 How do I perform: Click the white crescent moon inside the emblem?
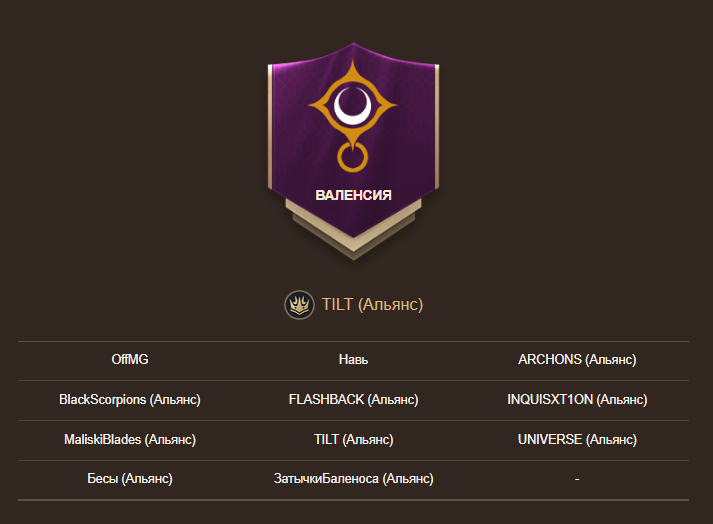point(352,106)
